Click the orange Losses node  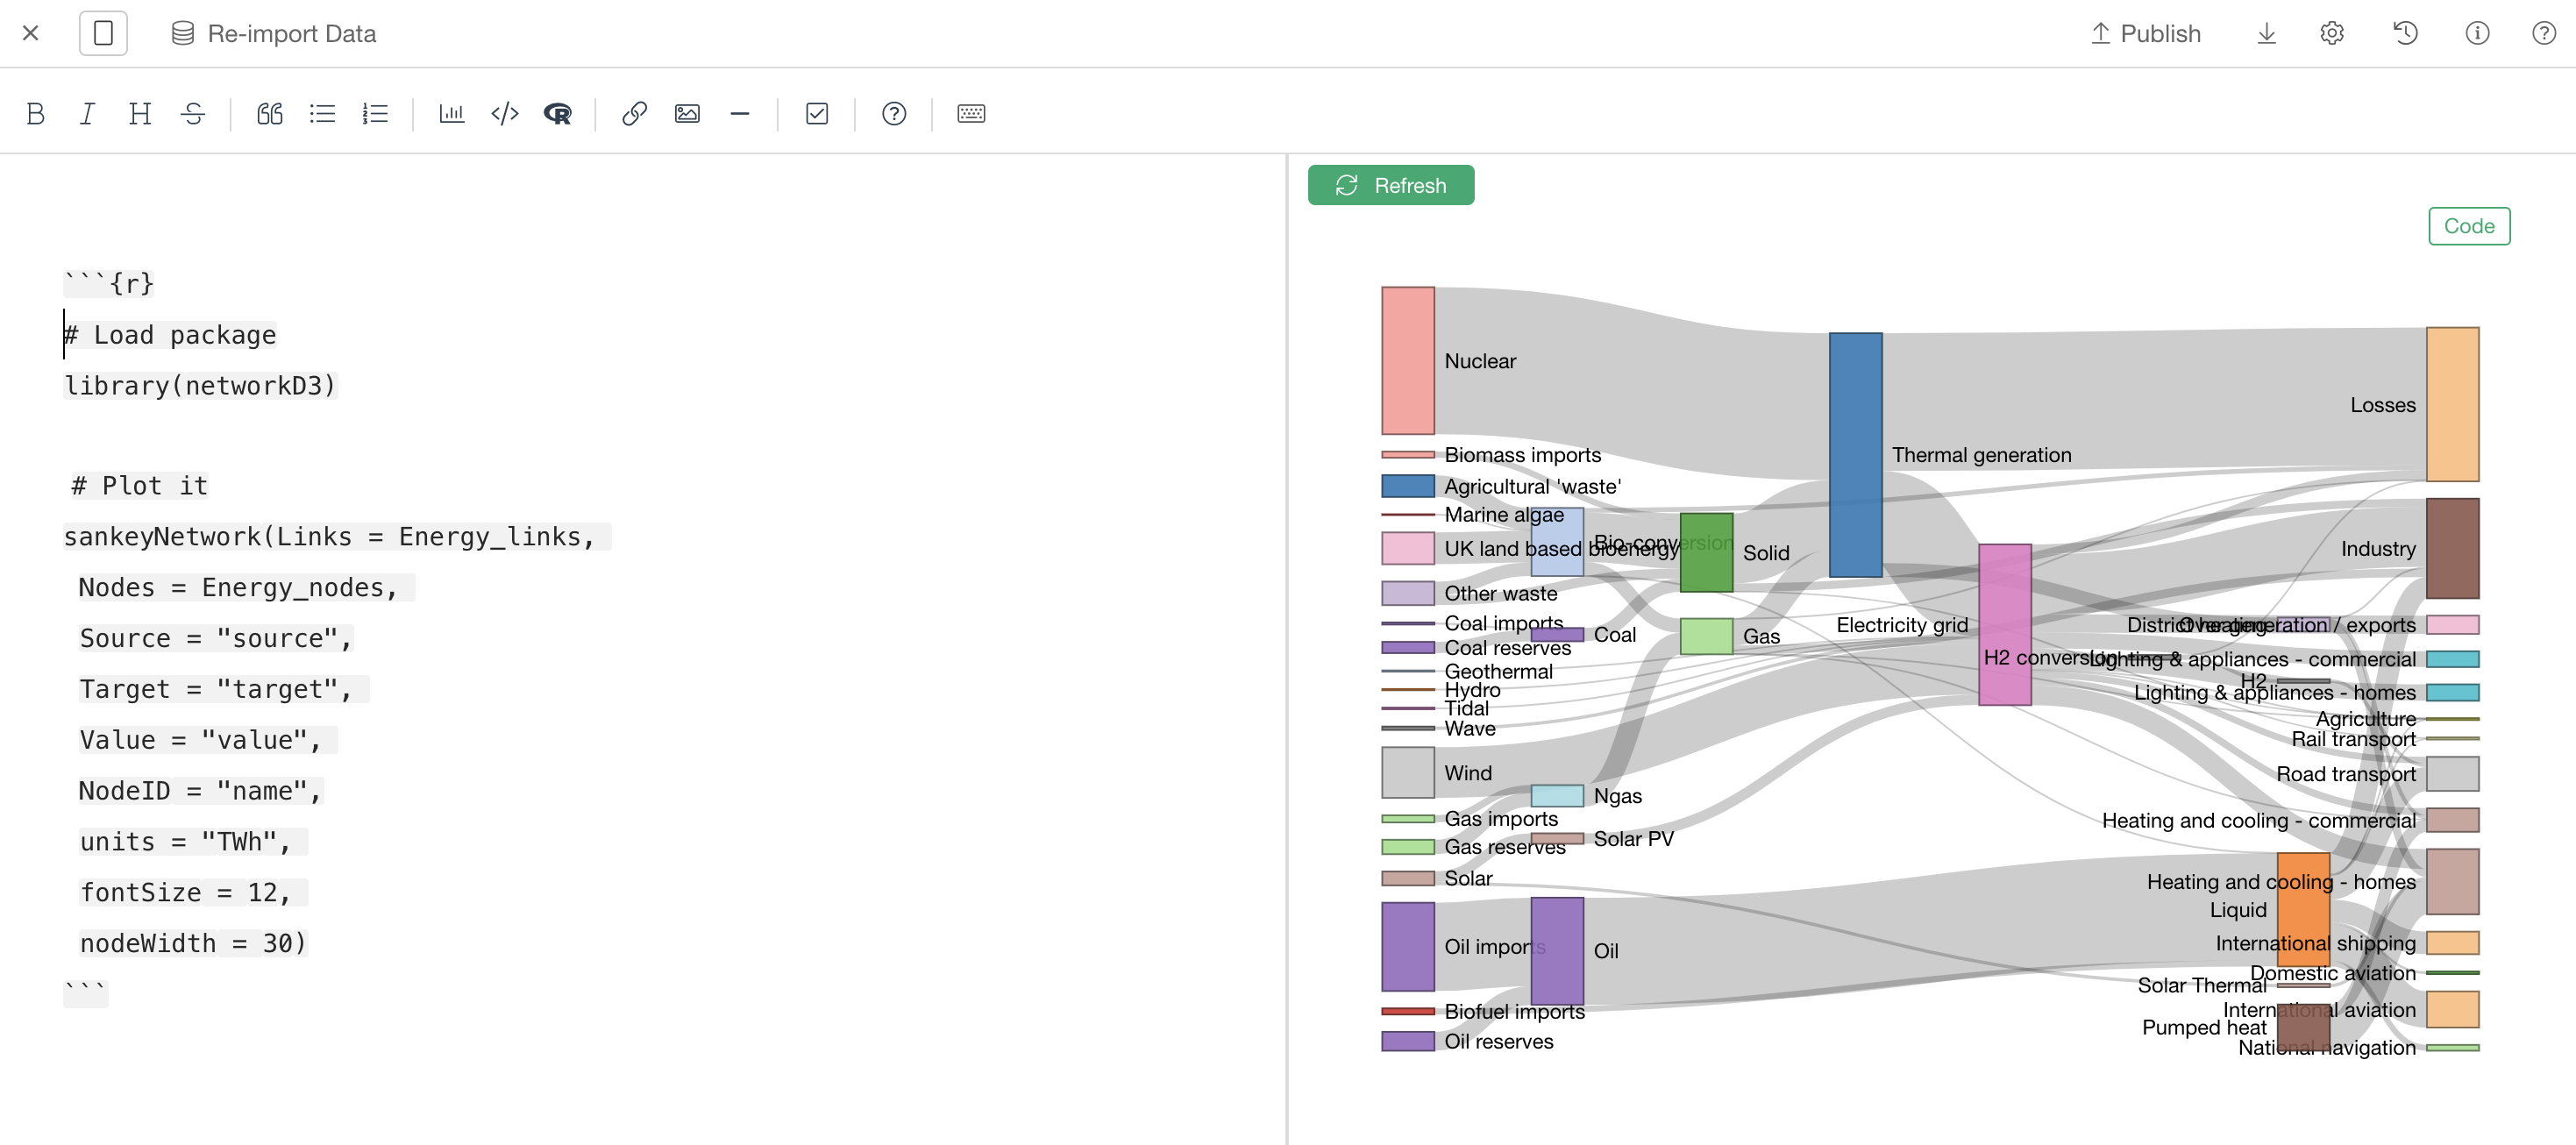[2453, 404]
